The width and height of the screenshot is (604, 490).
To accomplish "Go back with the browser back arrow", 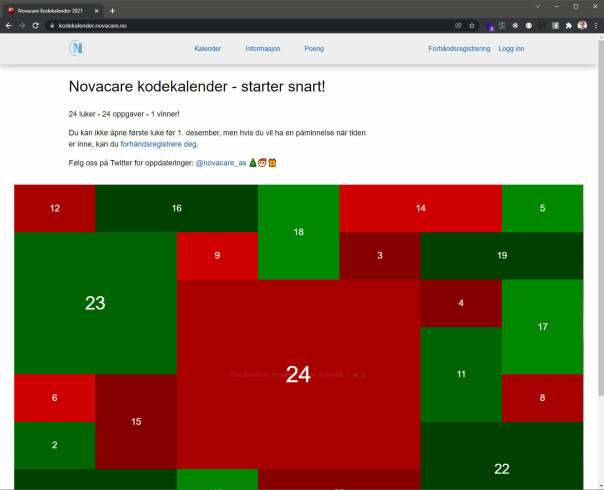I will 9,25.
